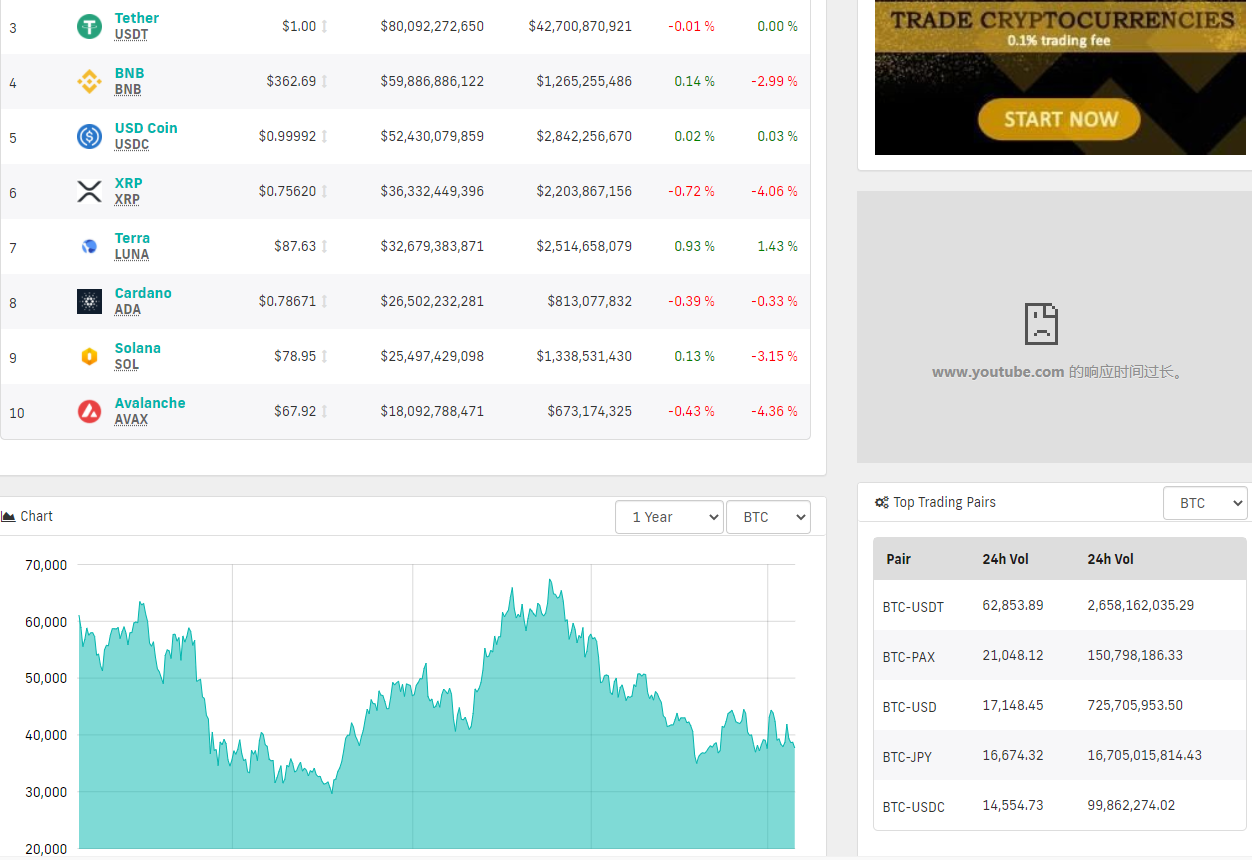Click the Trade Cryptocurrencies ad banner headline
This screenshot has width=1252, height=860.
(x=1062, y=20)
